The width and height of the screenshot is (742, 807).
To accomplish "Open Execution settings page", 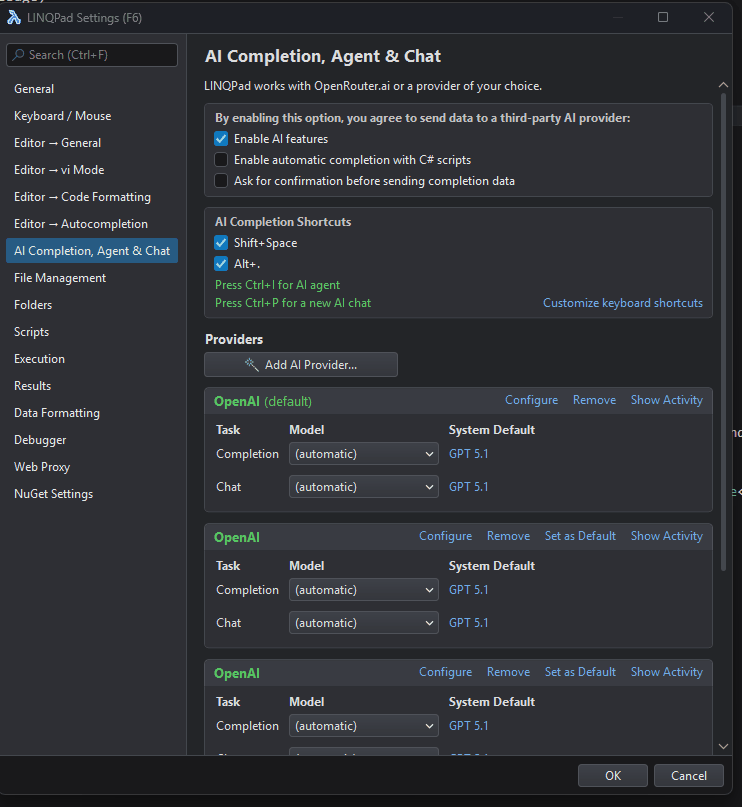I will (x=39, y=359).
